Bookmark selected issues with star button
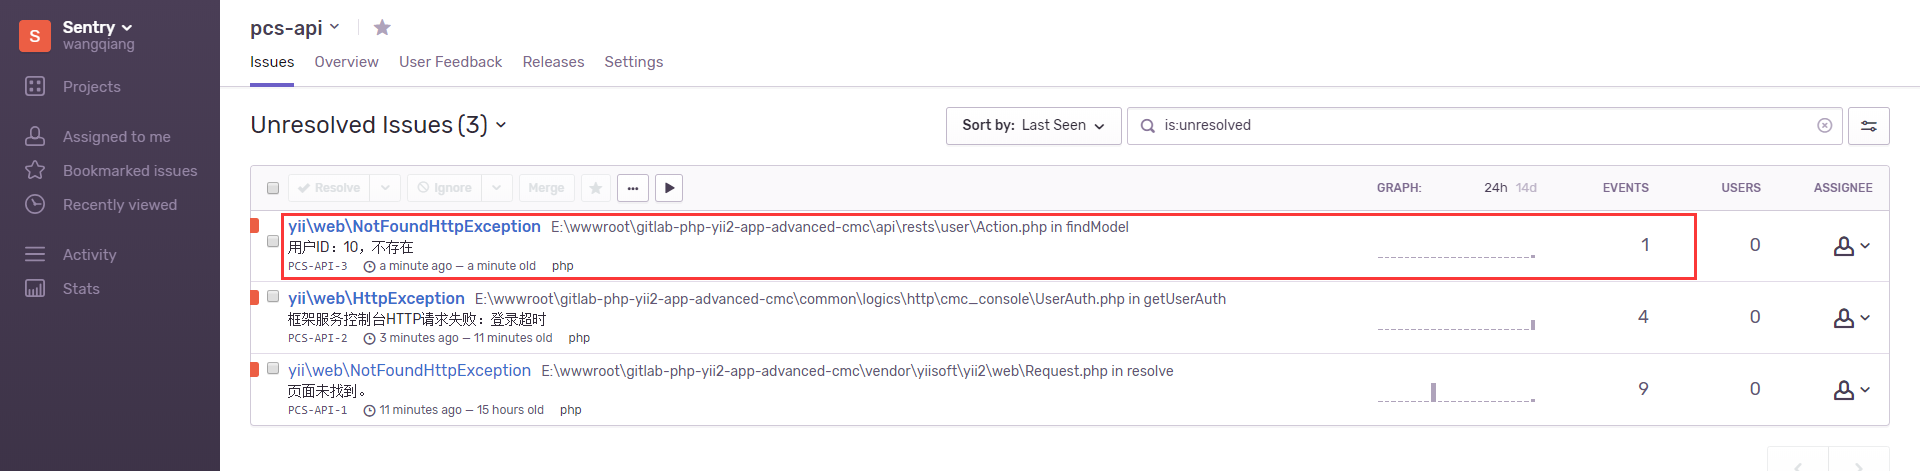 pyautogui.click(x=596, y=188)
